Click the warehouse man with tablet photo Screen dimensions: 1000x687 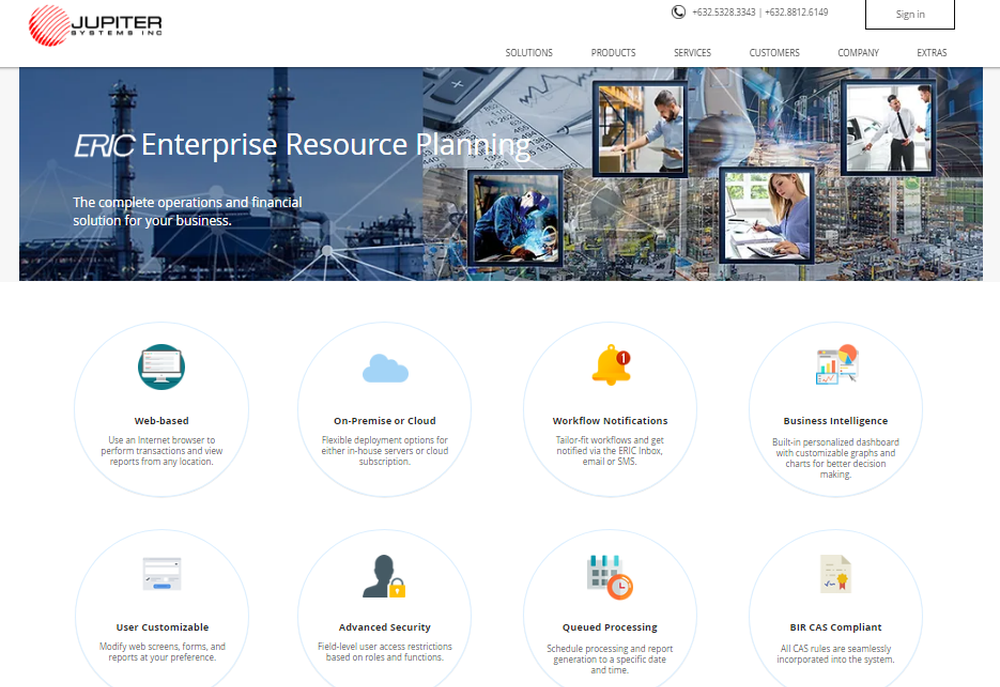click(x=641, y=129)
